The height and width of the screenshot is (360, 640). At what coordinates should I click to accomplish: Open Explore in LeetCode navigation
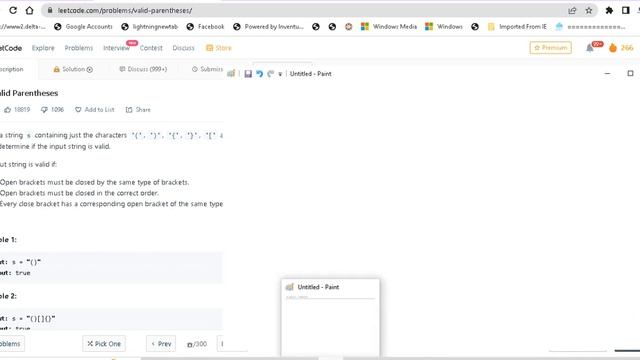click(43, 48)
